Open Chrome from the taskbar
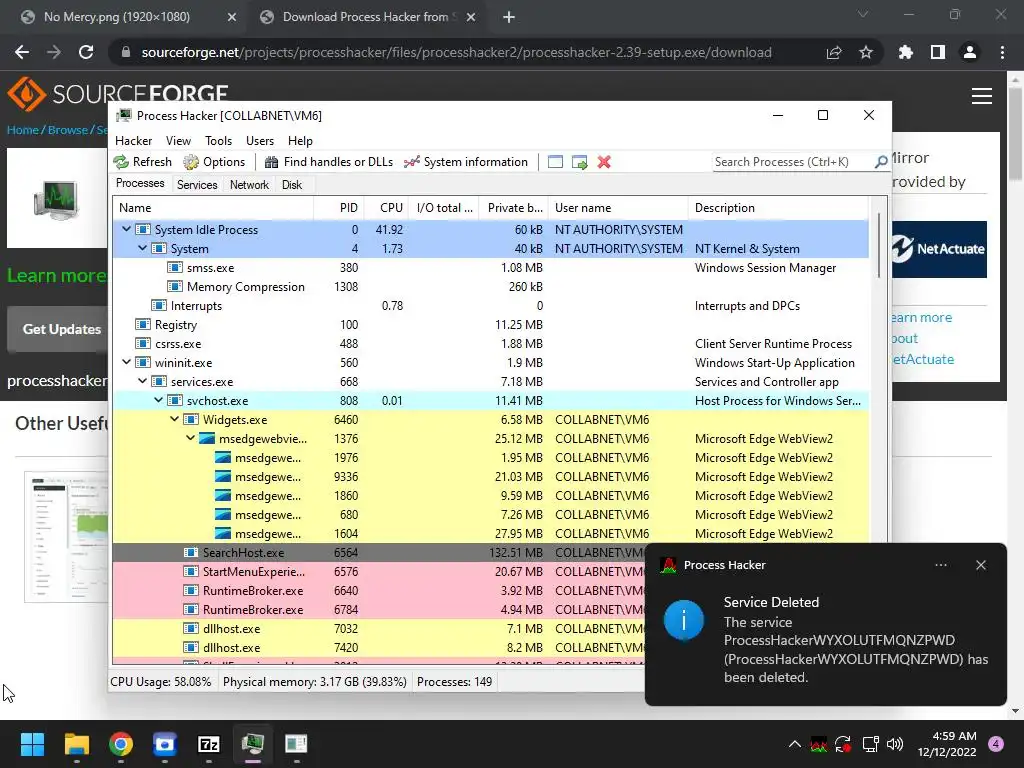The width and height of the screenshot is (1024, 768). point(121,744)
